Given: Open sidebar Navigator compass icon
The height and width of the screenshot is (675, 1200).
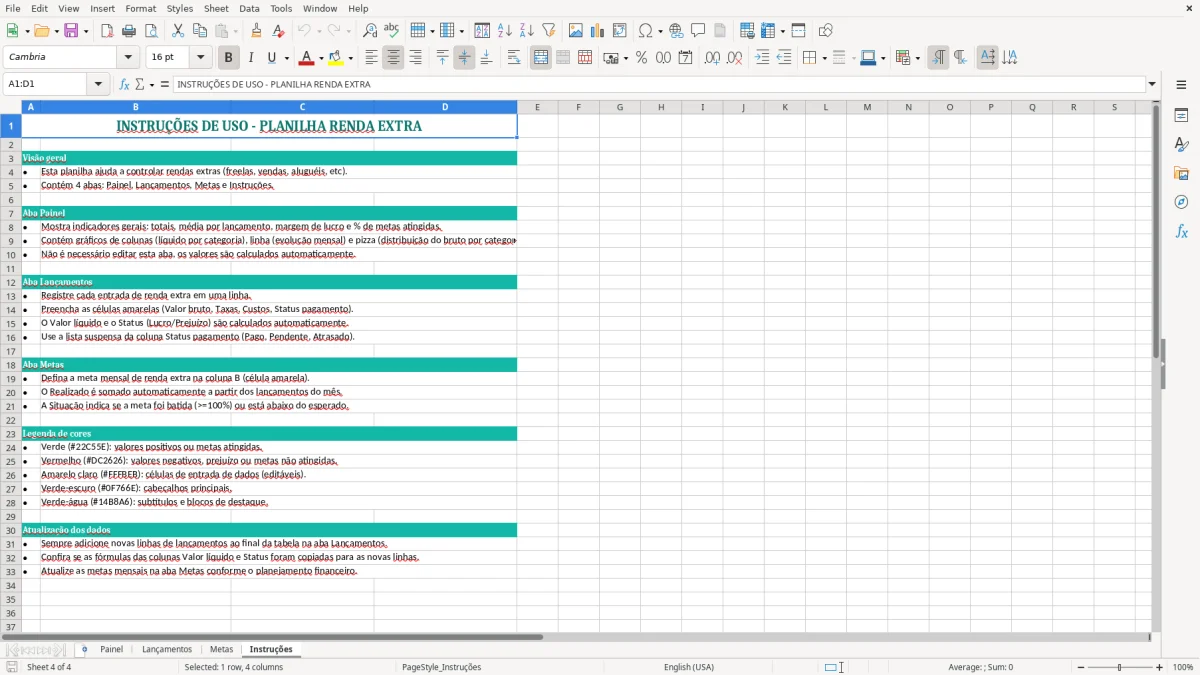Looking at the screenshot, I should click(x=1181, y=202).
